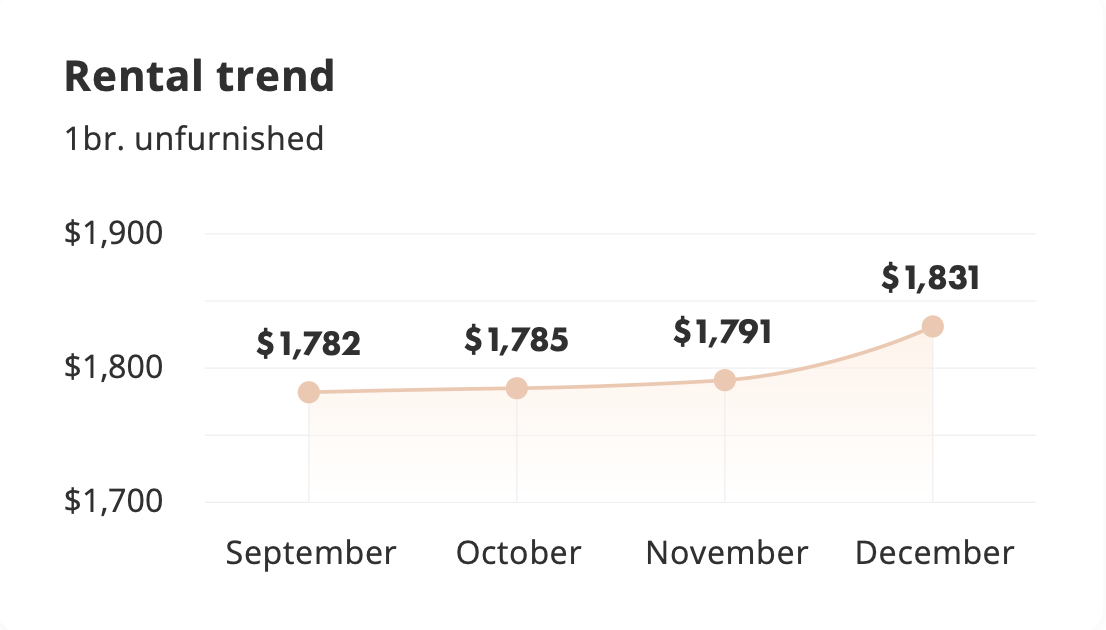
Task: Click the October axis label
Action: (518, 553)
